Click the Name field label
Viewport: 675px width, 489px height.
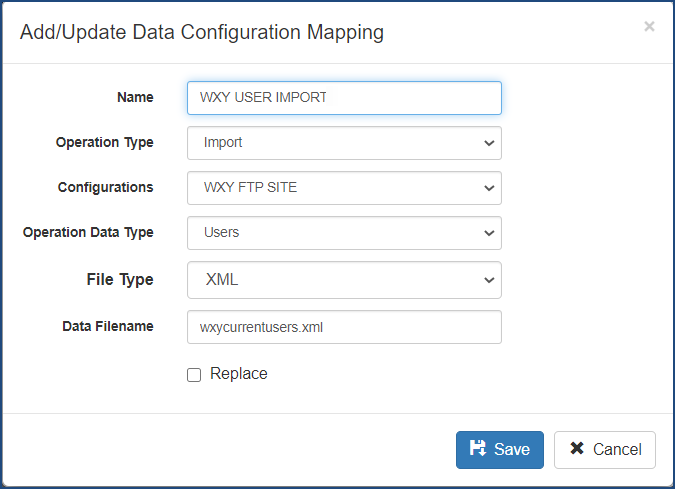click(135, 98)
